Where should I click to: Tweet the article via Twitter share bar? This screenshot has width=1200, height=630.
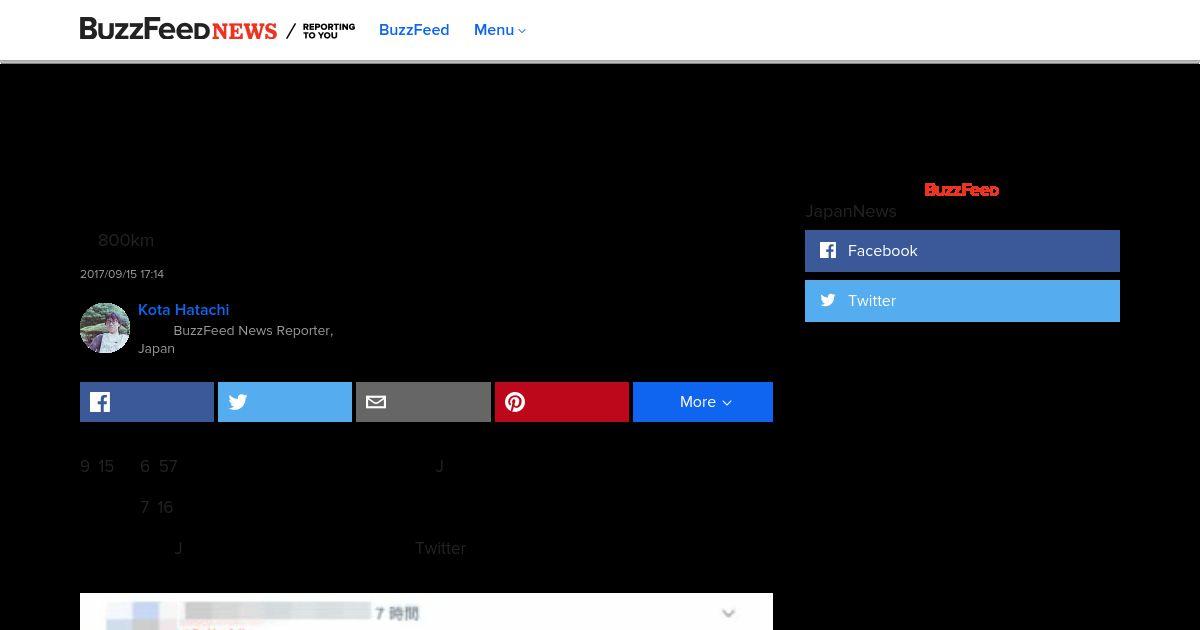click(x=285, y=402)
